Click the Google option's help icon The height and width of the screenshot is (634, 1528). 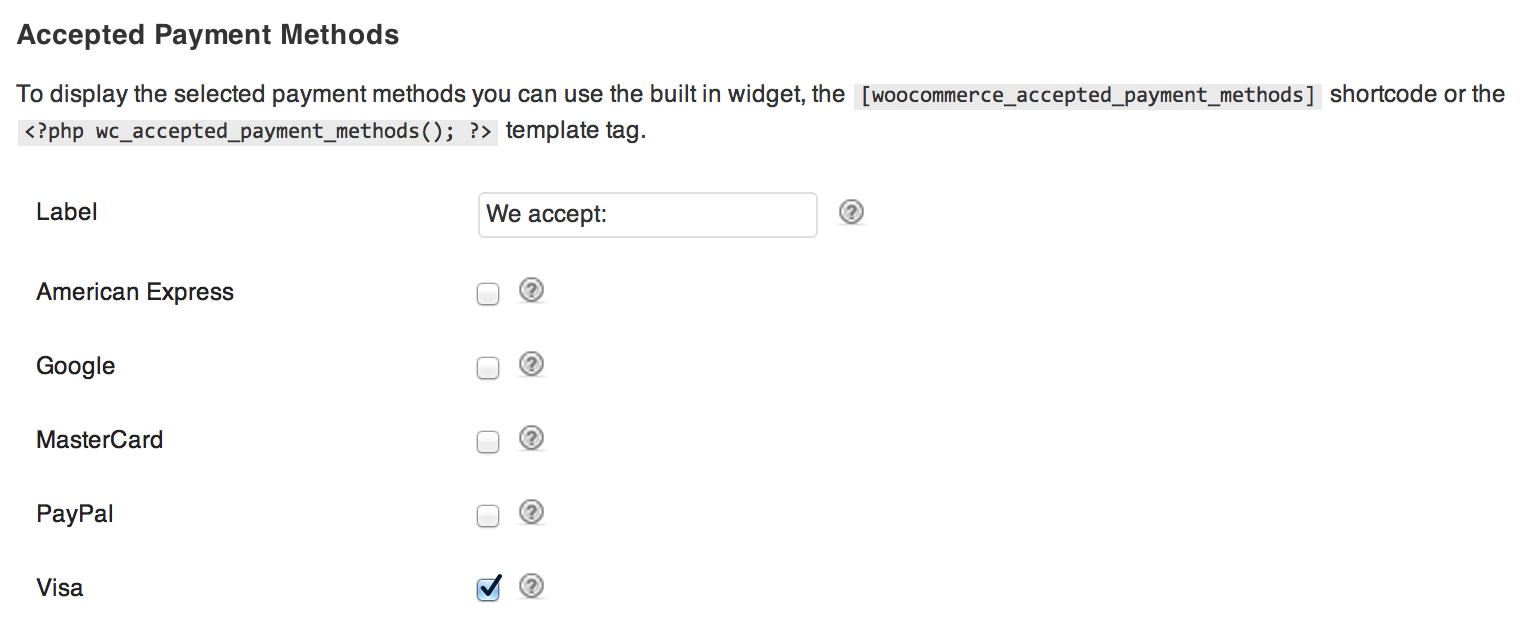click(x=532, y=365)
